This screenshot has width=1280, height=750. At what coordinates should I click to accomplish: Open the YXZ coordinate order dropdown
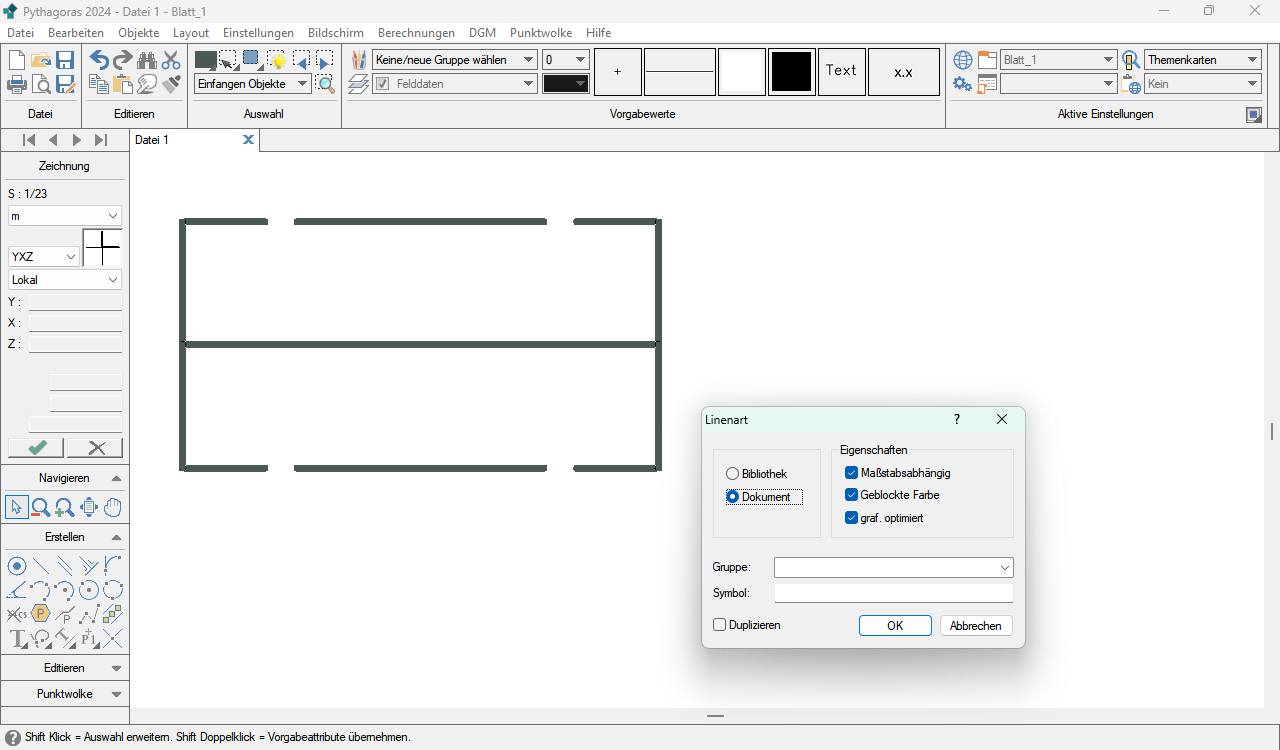coord(43,257)
